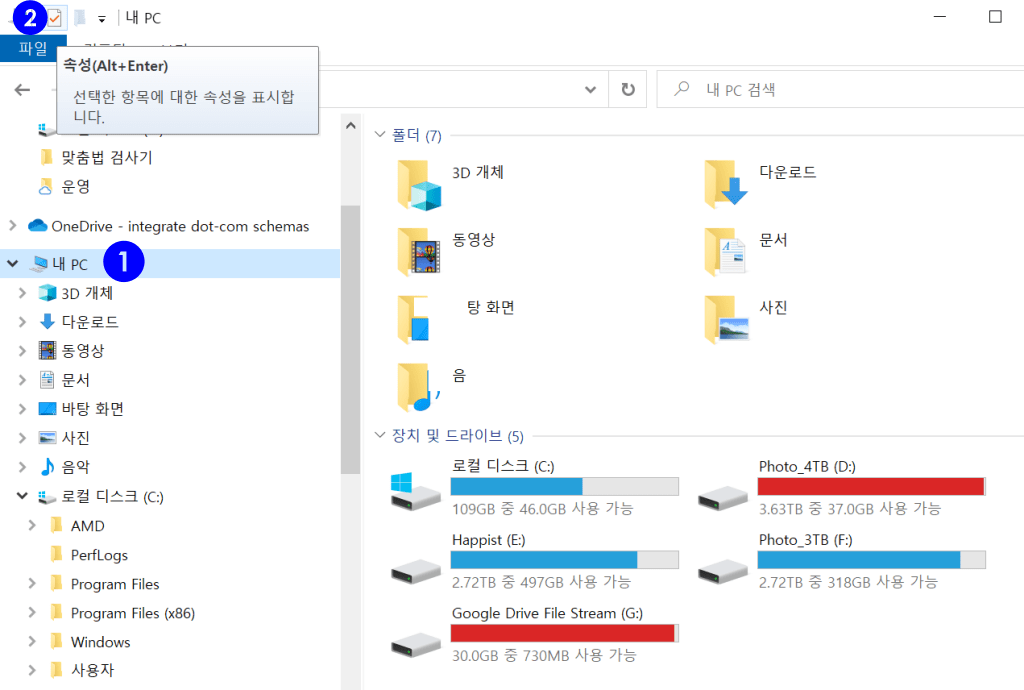Open the 문서 folder in main pane
This screenshot has height=690, width=1024.
726,252
